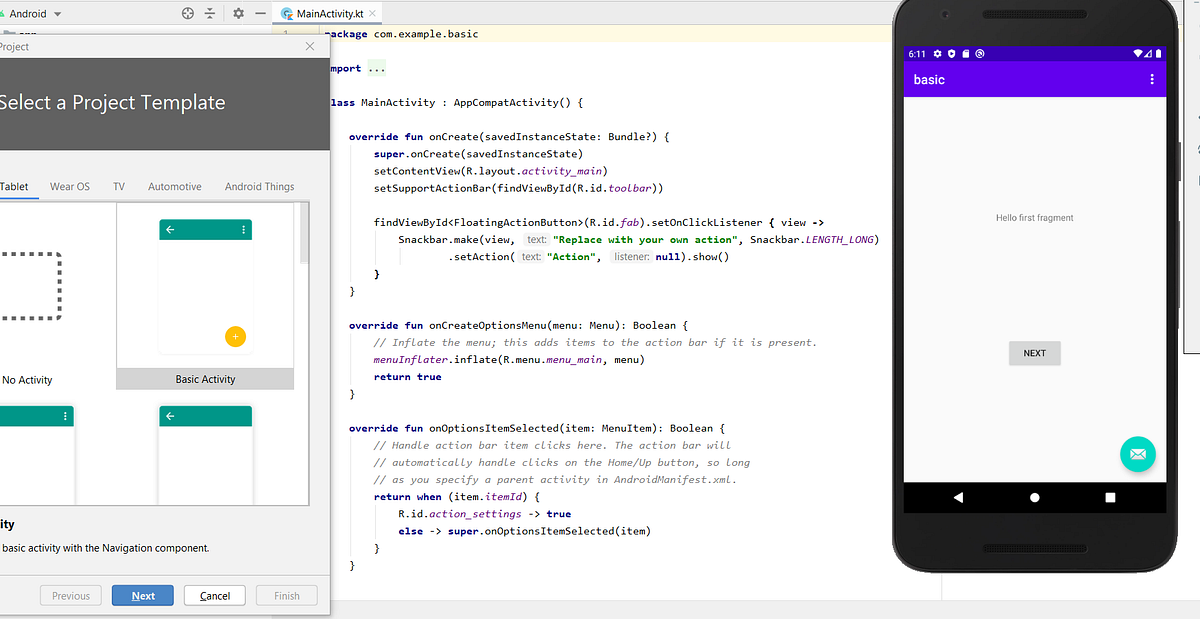The height and width of the screenshot is (619, 1200).
Task: Click the Hide panel minimize icon
Action: (x=259, y=15)
